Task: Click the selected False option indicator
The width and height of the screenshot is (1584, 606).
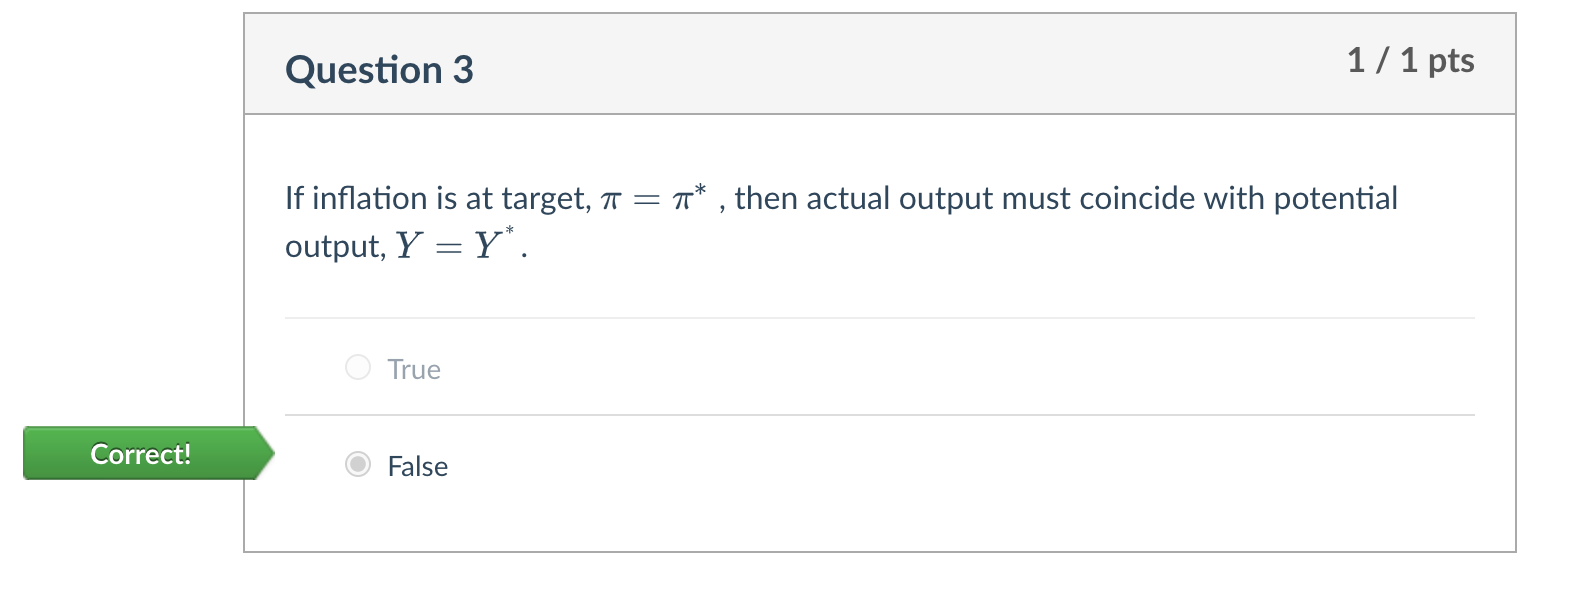Action: pos(357,465)
